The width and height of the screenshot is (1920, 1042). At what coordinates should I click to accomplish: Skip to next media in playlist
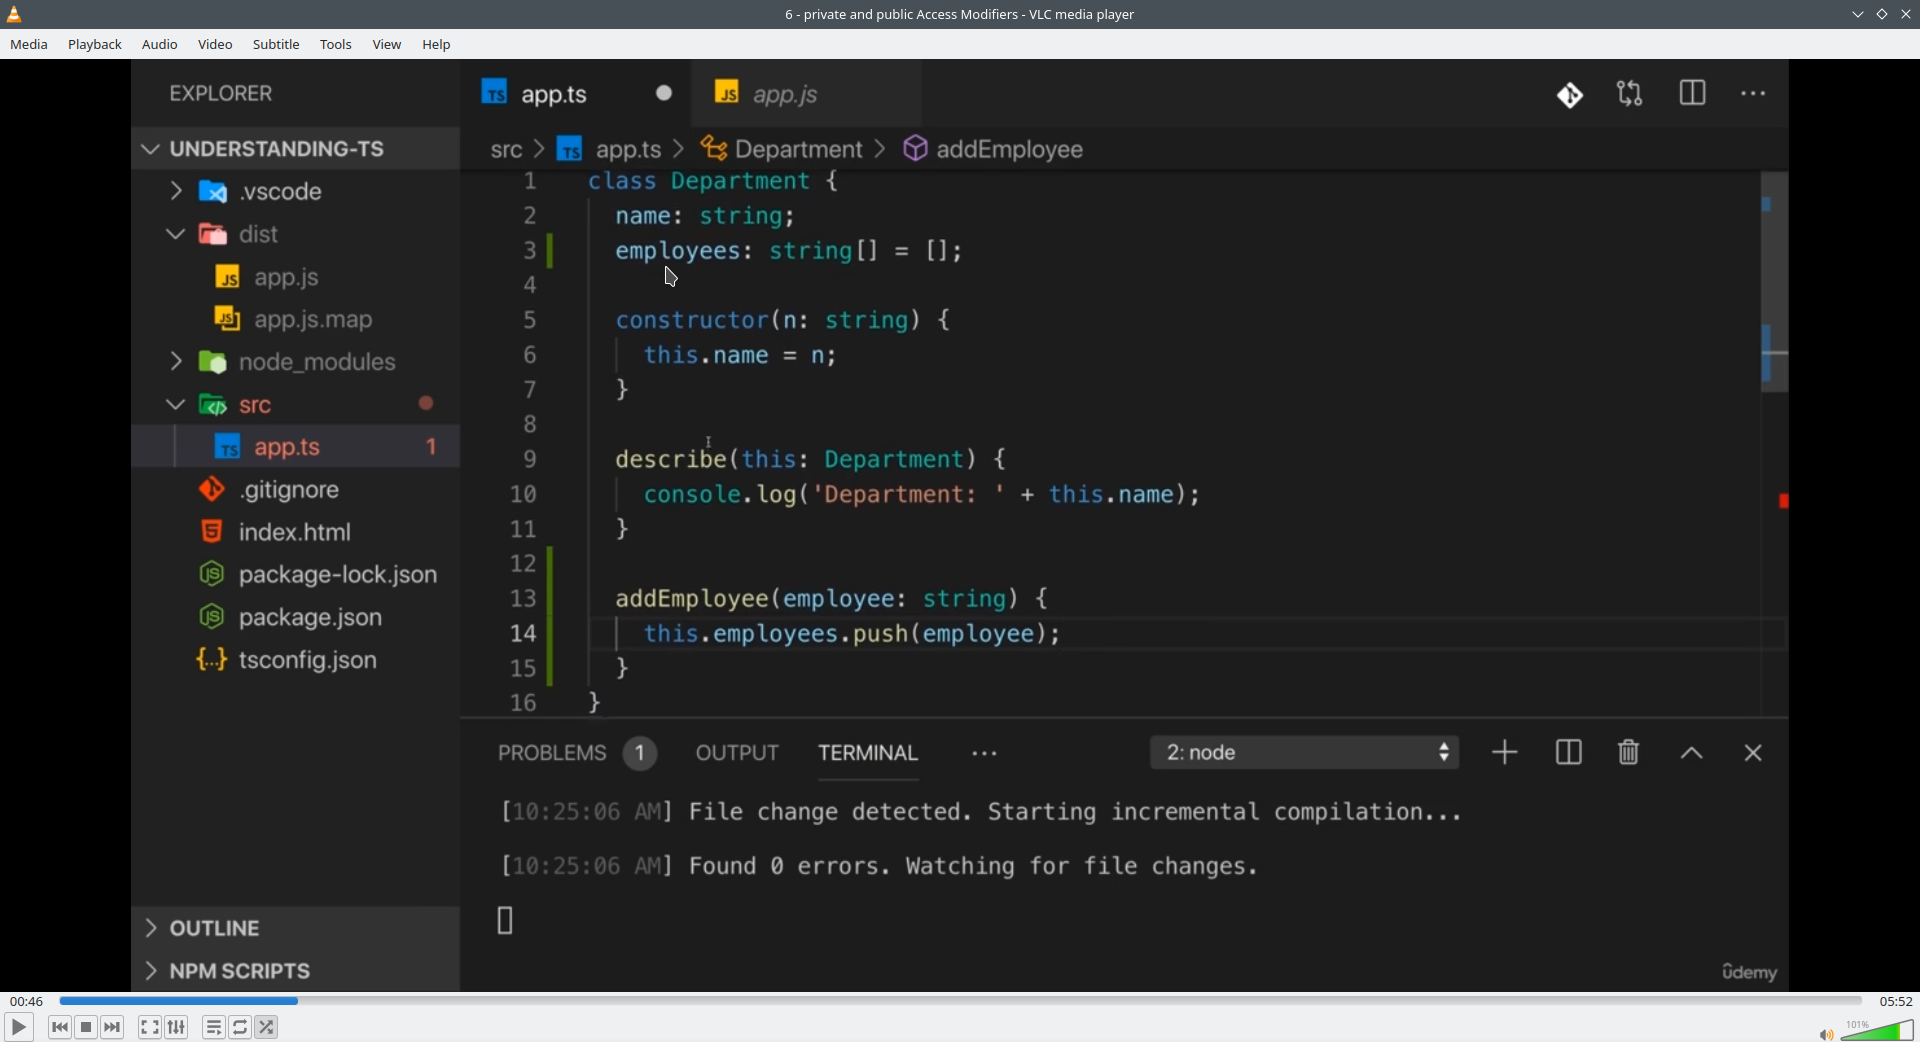pos(113,1027)
